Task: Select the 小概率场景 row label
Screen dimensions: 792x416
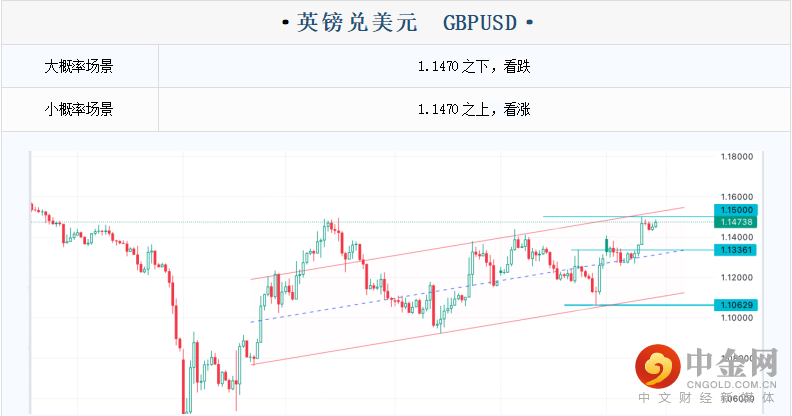Action: click(x=79, y=109)
